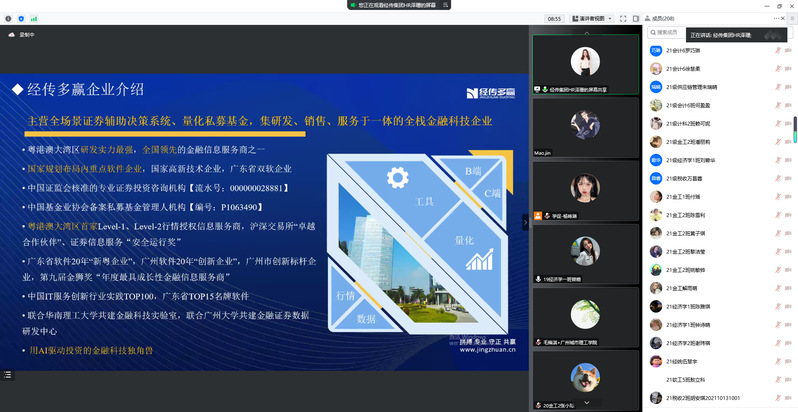Click the orange host badge on 学促 tile
798x412 pixels.
[537, 216]
